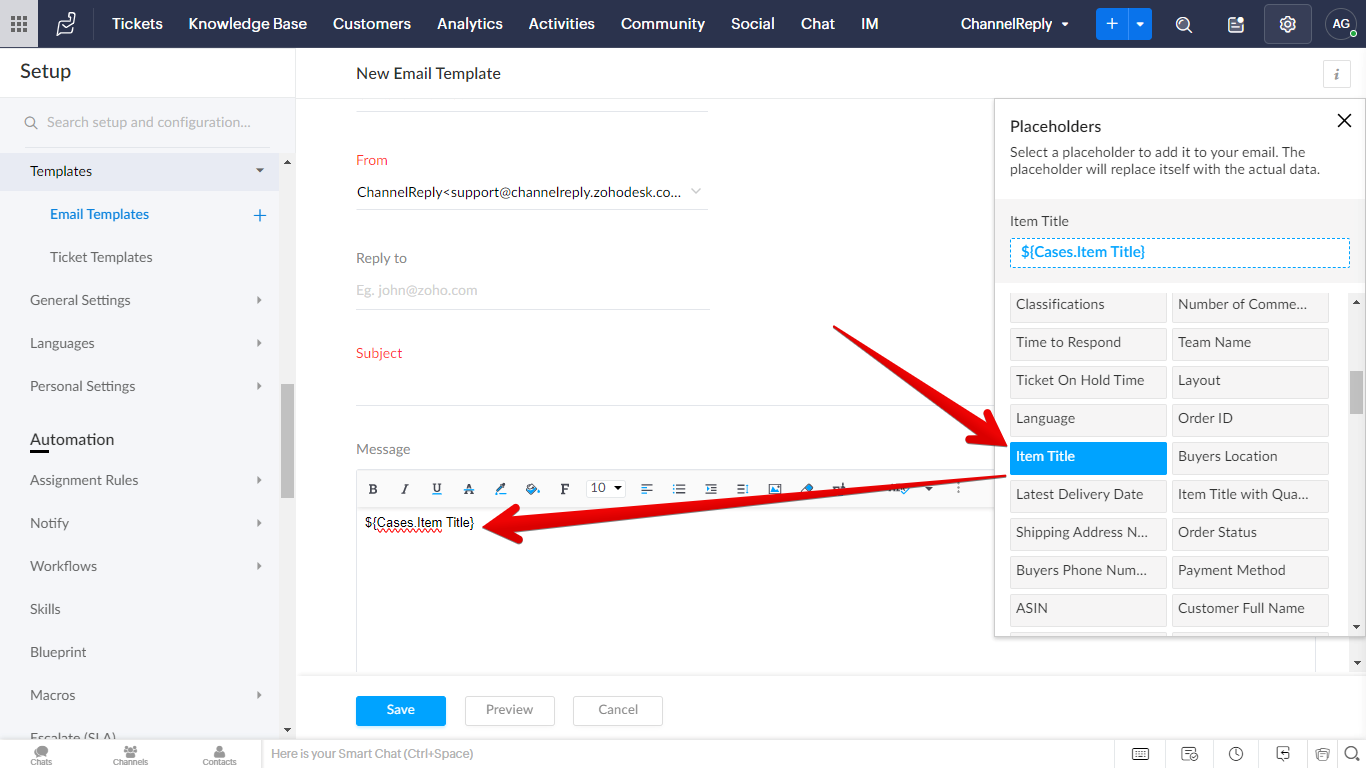Select the Payment Method placeholder

click(x=1250, y=571)
